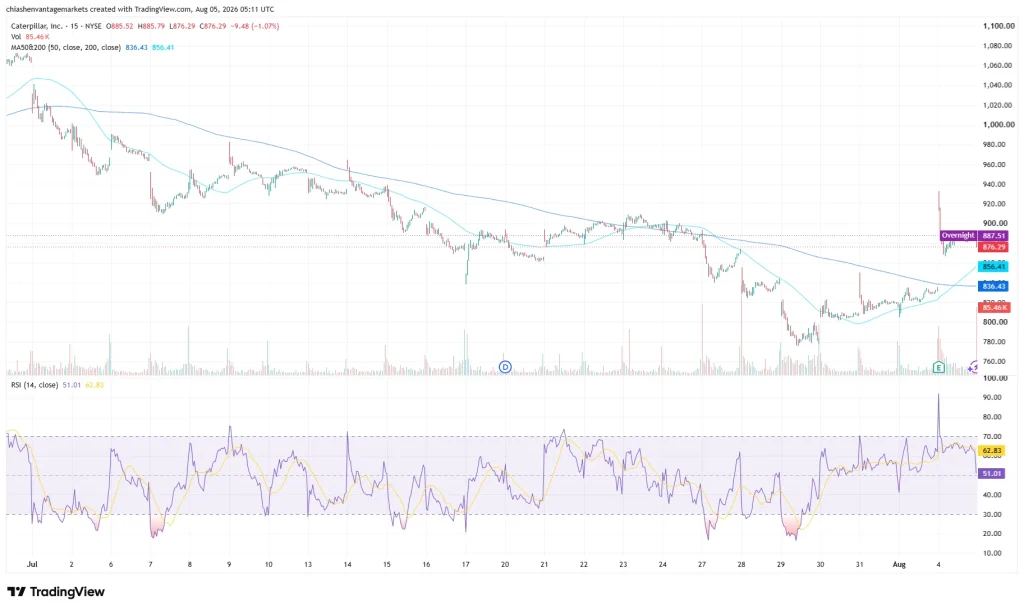This screenshot has width=1024, height=610.
Task: Click the 13 date label on time axis
Action: pyautogui.click(x=308, y=564)
